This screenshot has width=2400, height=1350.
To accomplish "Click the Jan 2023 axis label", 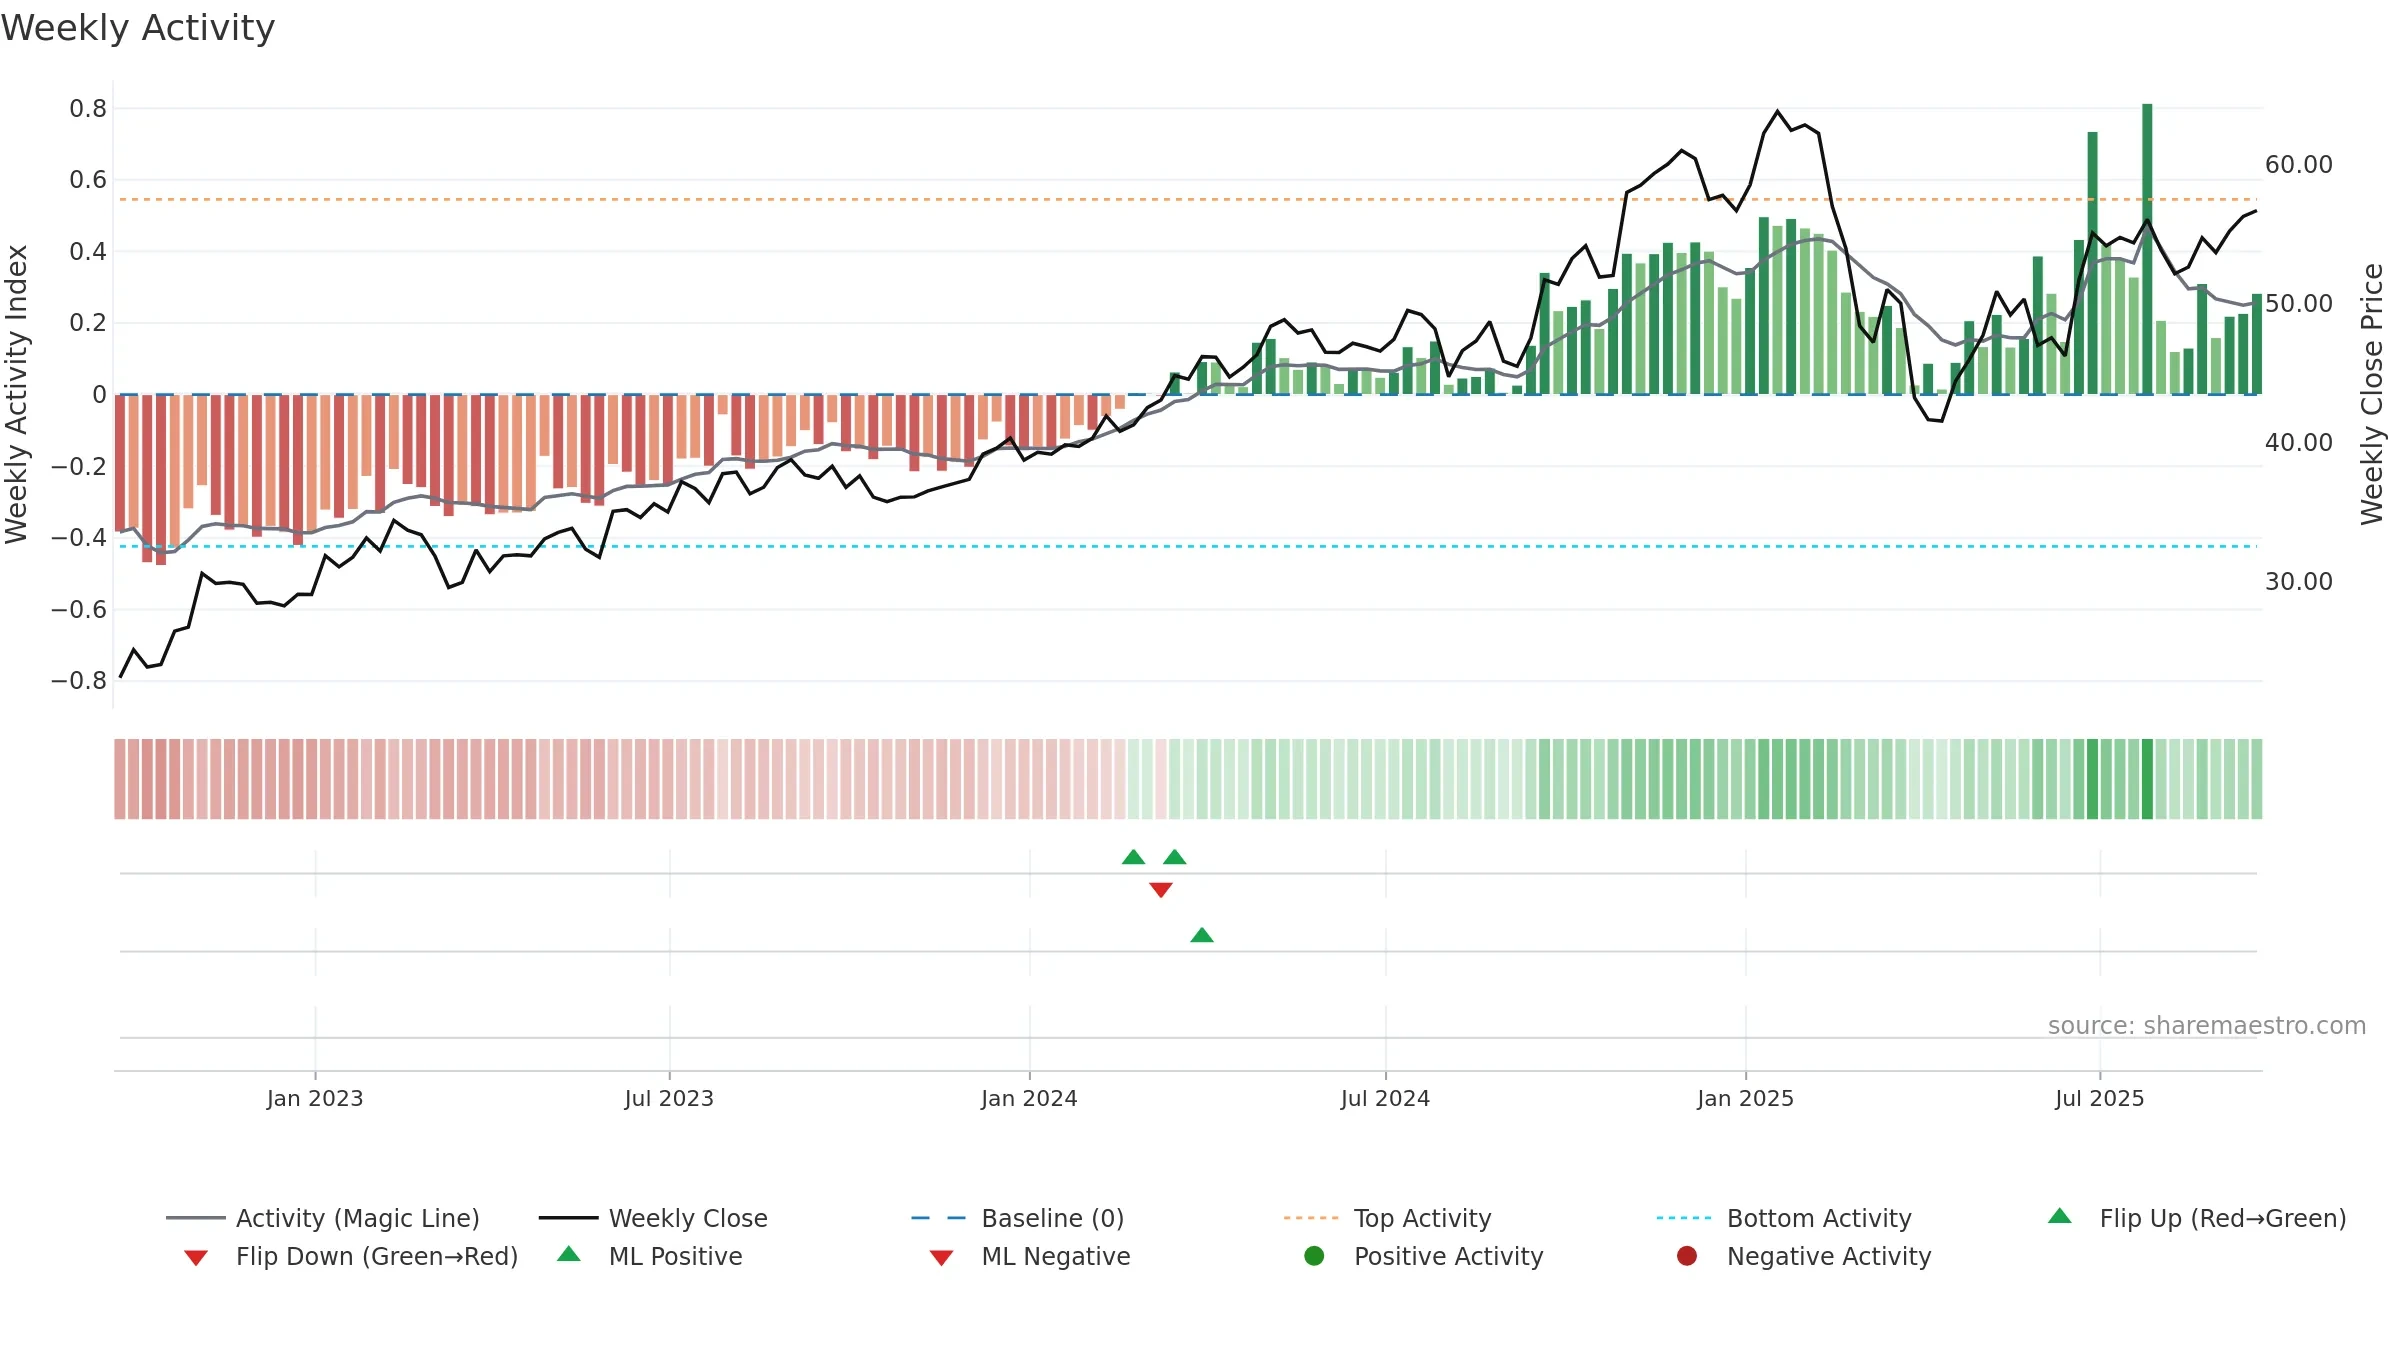I will pos(315,1098).
